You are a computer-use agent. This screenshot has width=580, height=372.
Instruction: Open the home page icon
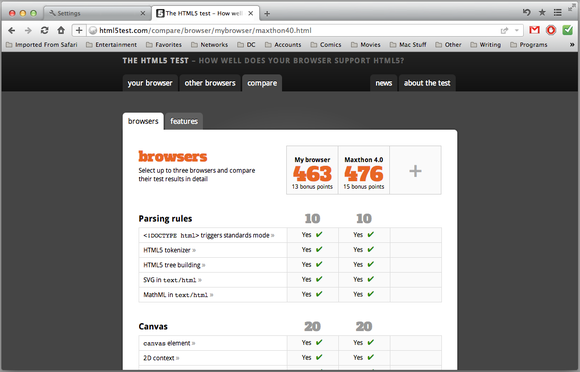click(61, 30)
